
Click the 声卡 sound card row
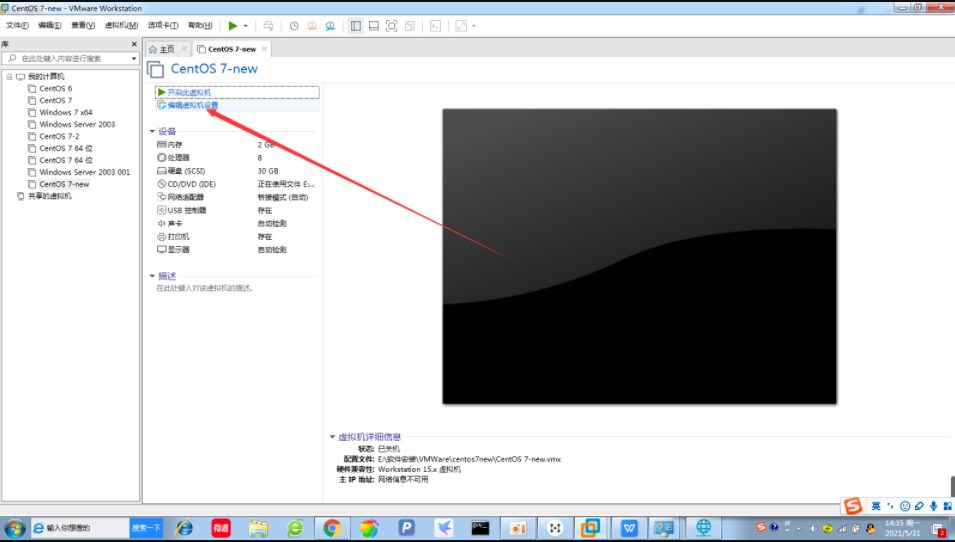pos(236,223)
